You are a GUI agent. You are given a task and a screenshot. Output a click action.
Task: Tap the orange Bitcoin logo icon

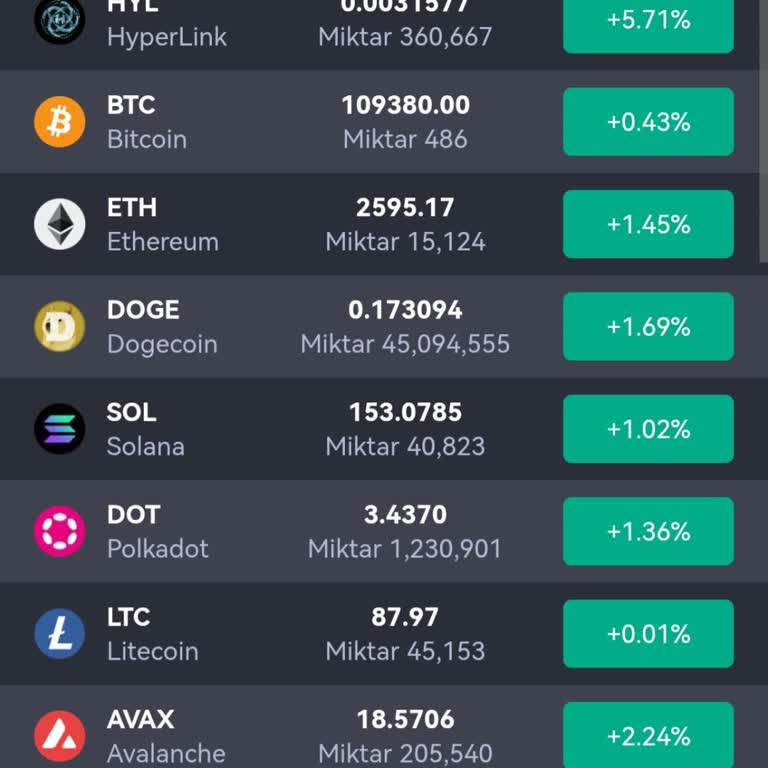click(60, 122)
